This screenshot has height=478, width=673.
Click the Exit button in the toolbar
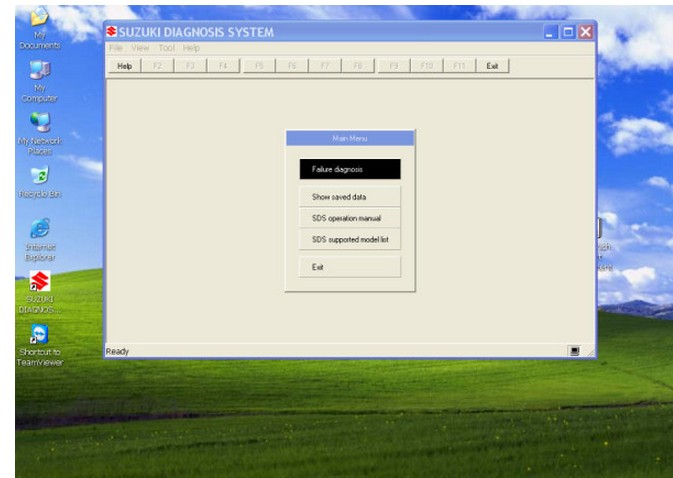tap(492, 66)
